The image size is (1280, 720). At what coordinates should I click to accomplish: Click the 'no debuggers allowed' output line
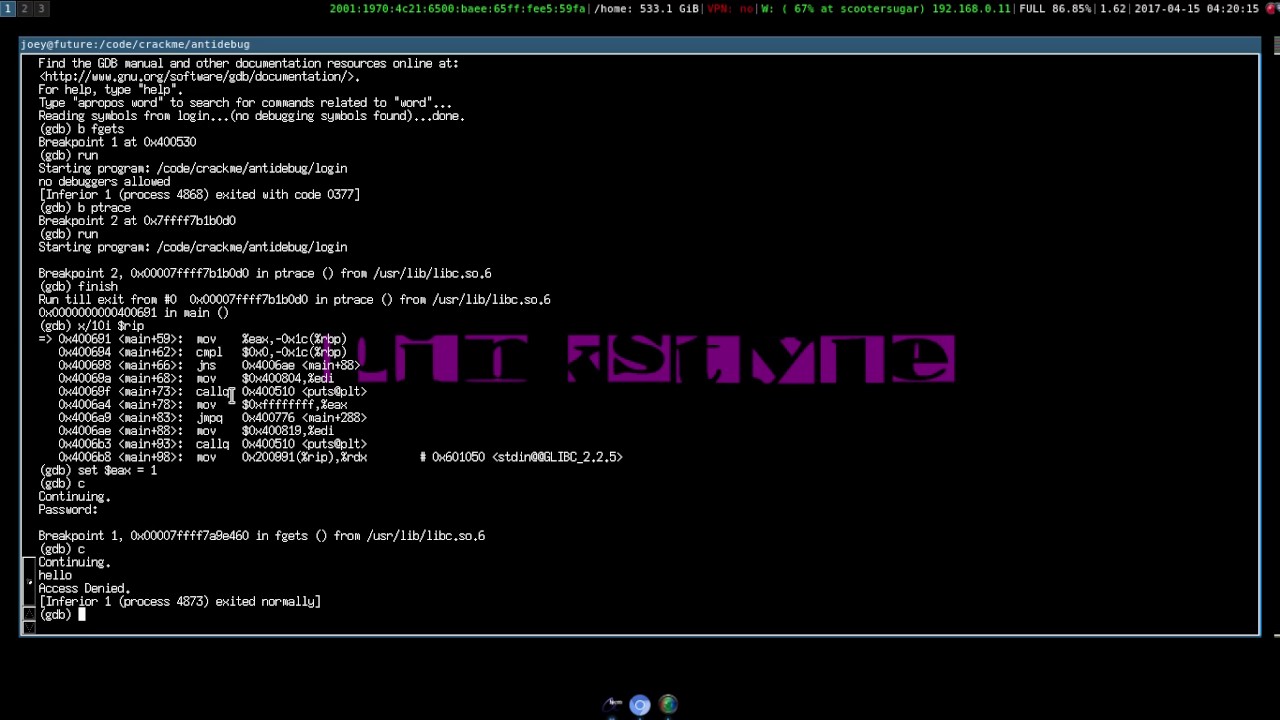pos(104,182)
